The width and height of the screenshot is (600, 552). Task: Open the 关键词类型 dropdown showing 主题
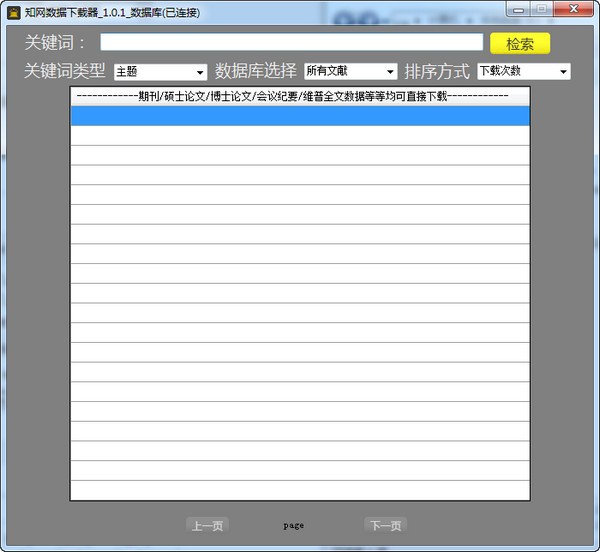pyautogui.click(x=160, y=72)
